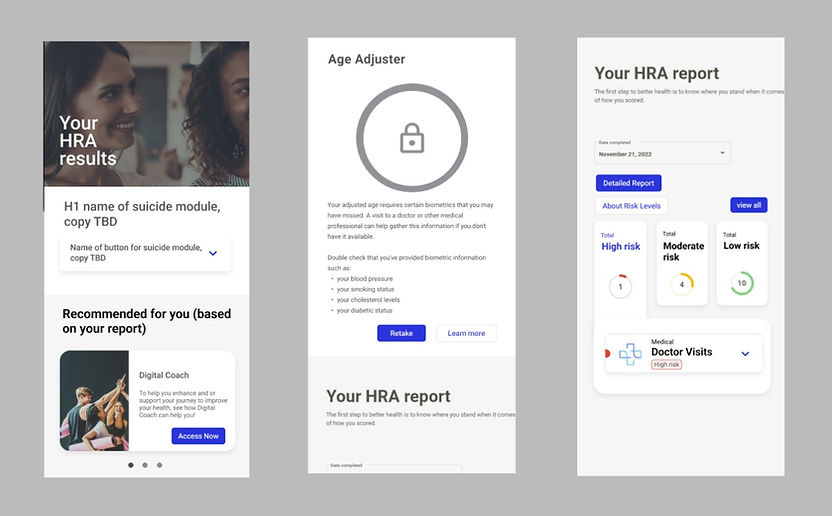Screen dimensions: 832x516
Task: Click Recommended for you heading
Action: [146, 321]
